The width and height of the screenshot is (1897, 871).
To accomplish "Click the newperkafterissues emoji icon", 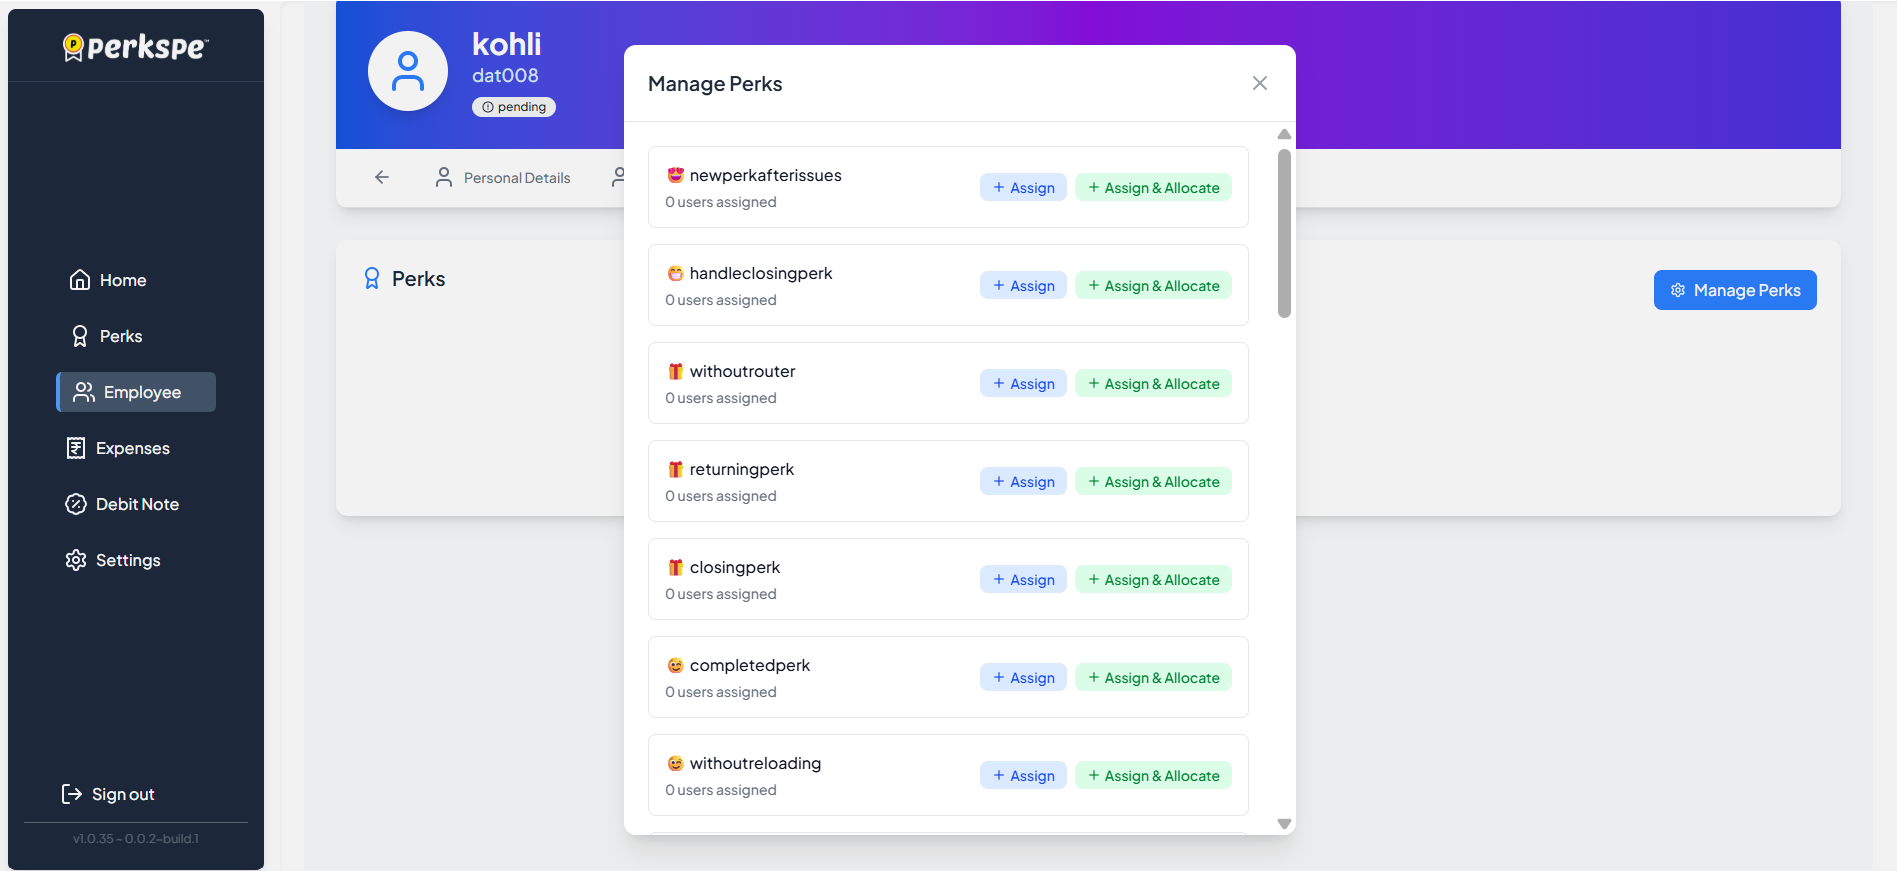I will pos(676,175).
